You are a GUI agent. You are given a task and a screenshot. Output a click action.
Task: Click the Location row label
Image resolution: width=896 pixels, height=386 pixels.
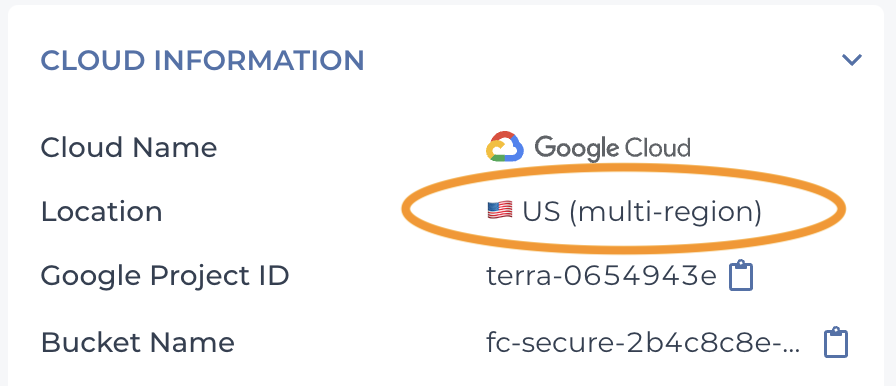(x=102, y=211)
